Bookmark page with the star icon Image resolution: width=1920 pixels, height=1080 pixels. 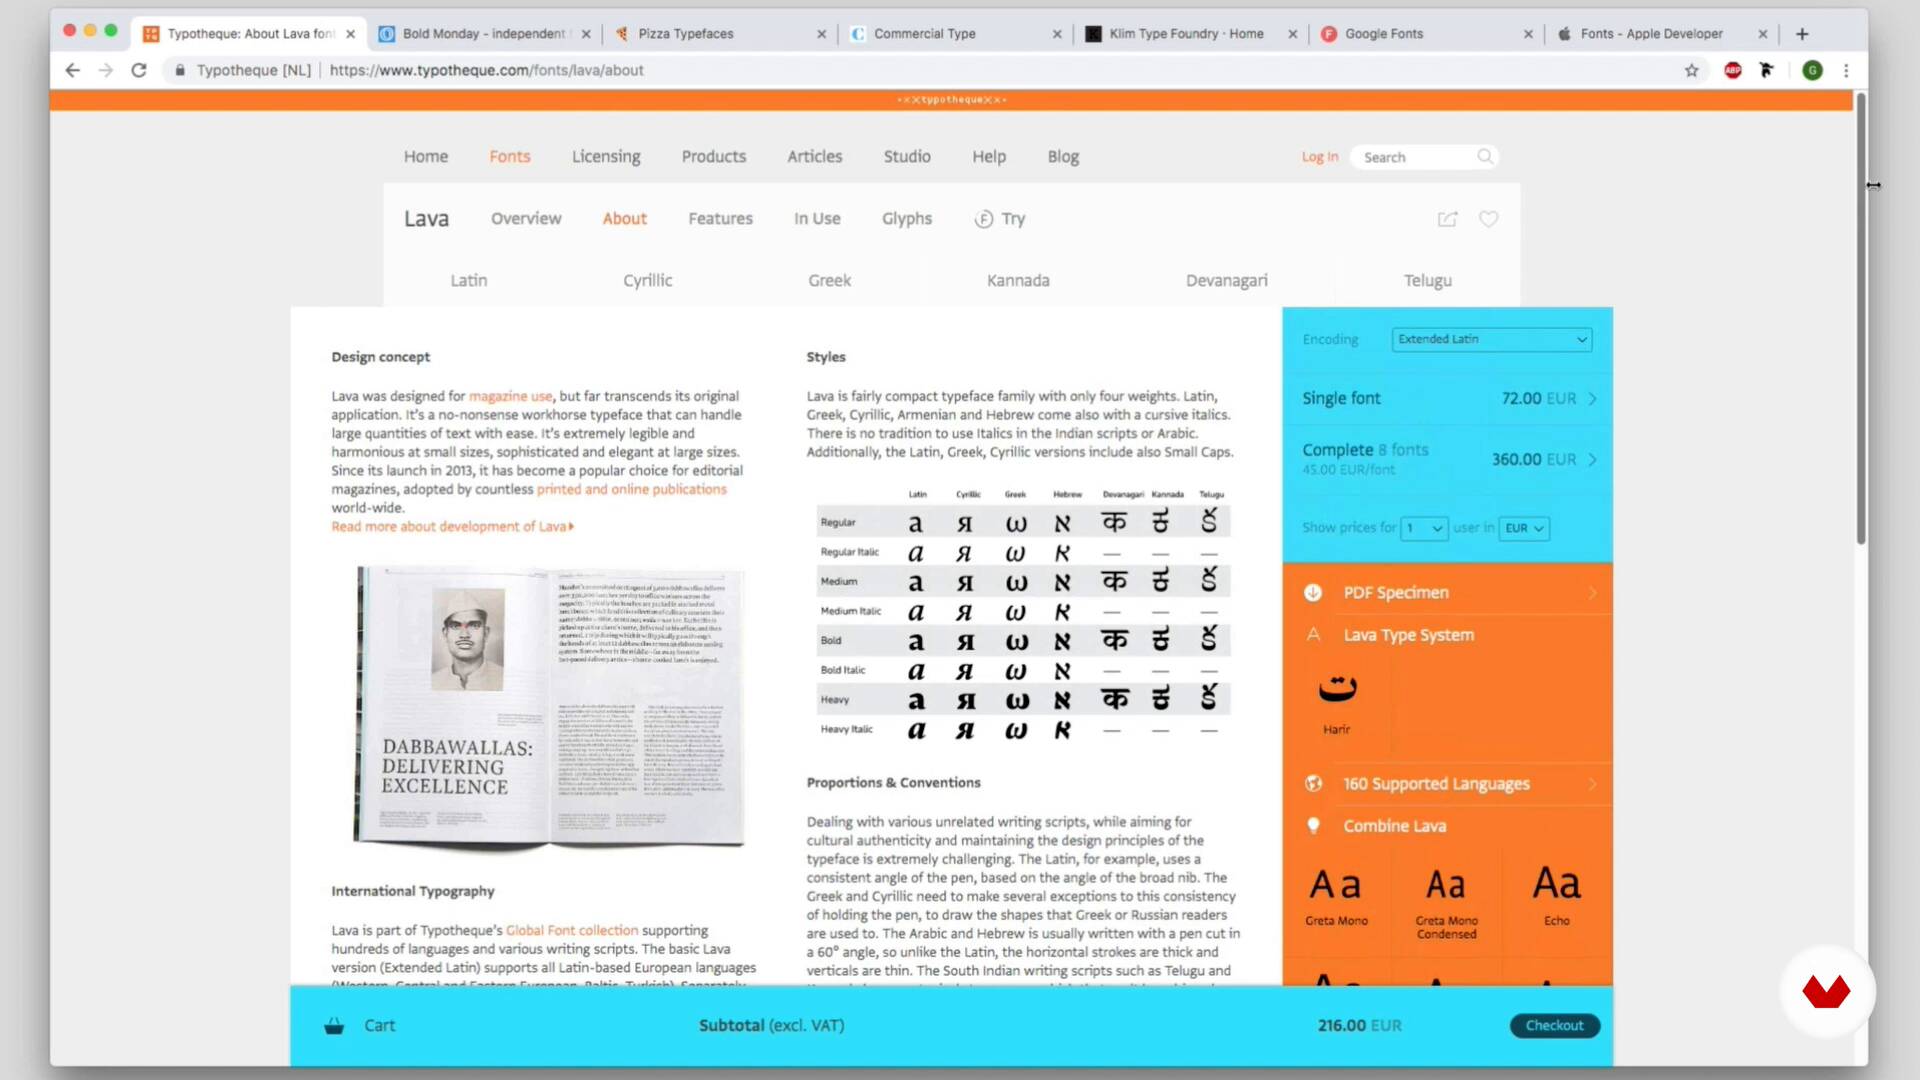click(1691, 70)
